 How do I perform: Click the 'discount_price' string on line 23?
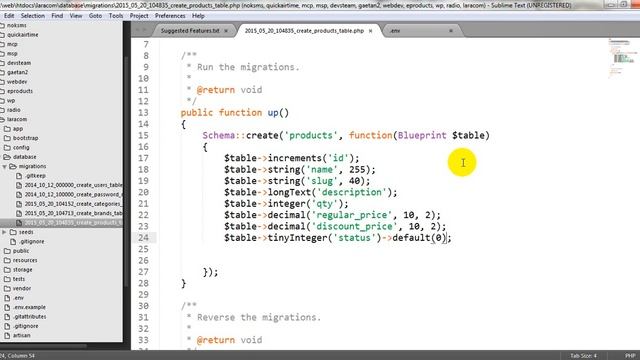tap(354, 227)
